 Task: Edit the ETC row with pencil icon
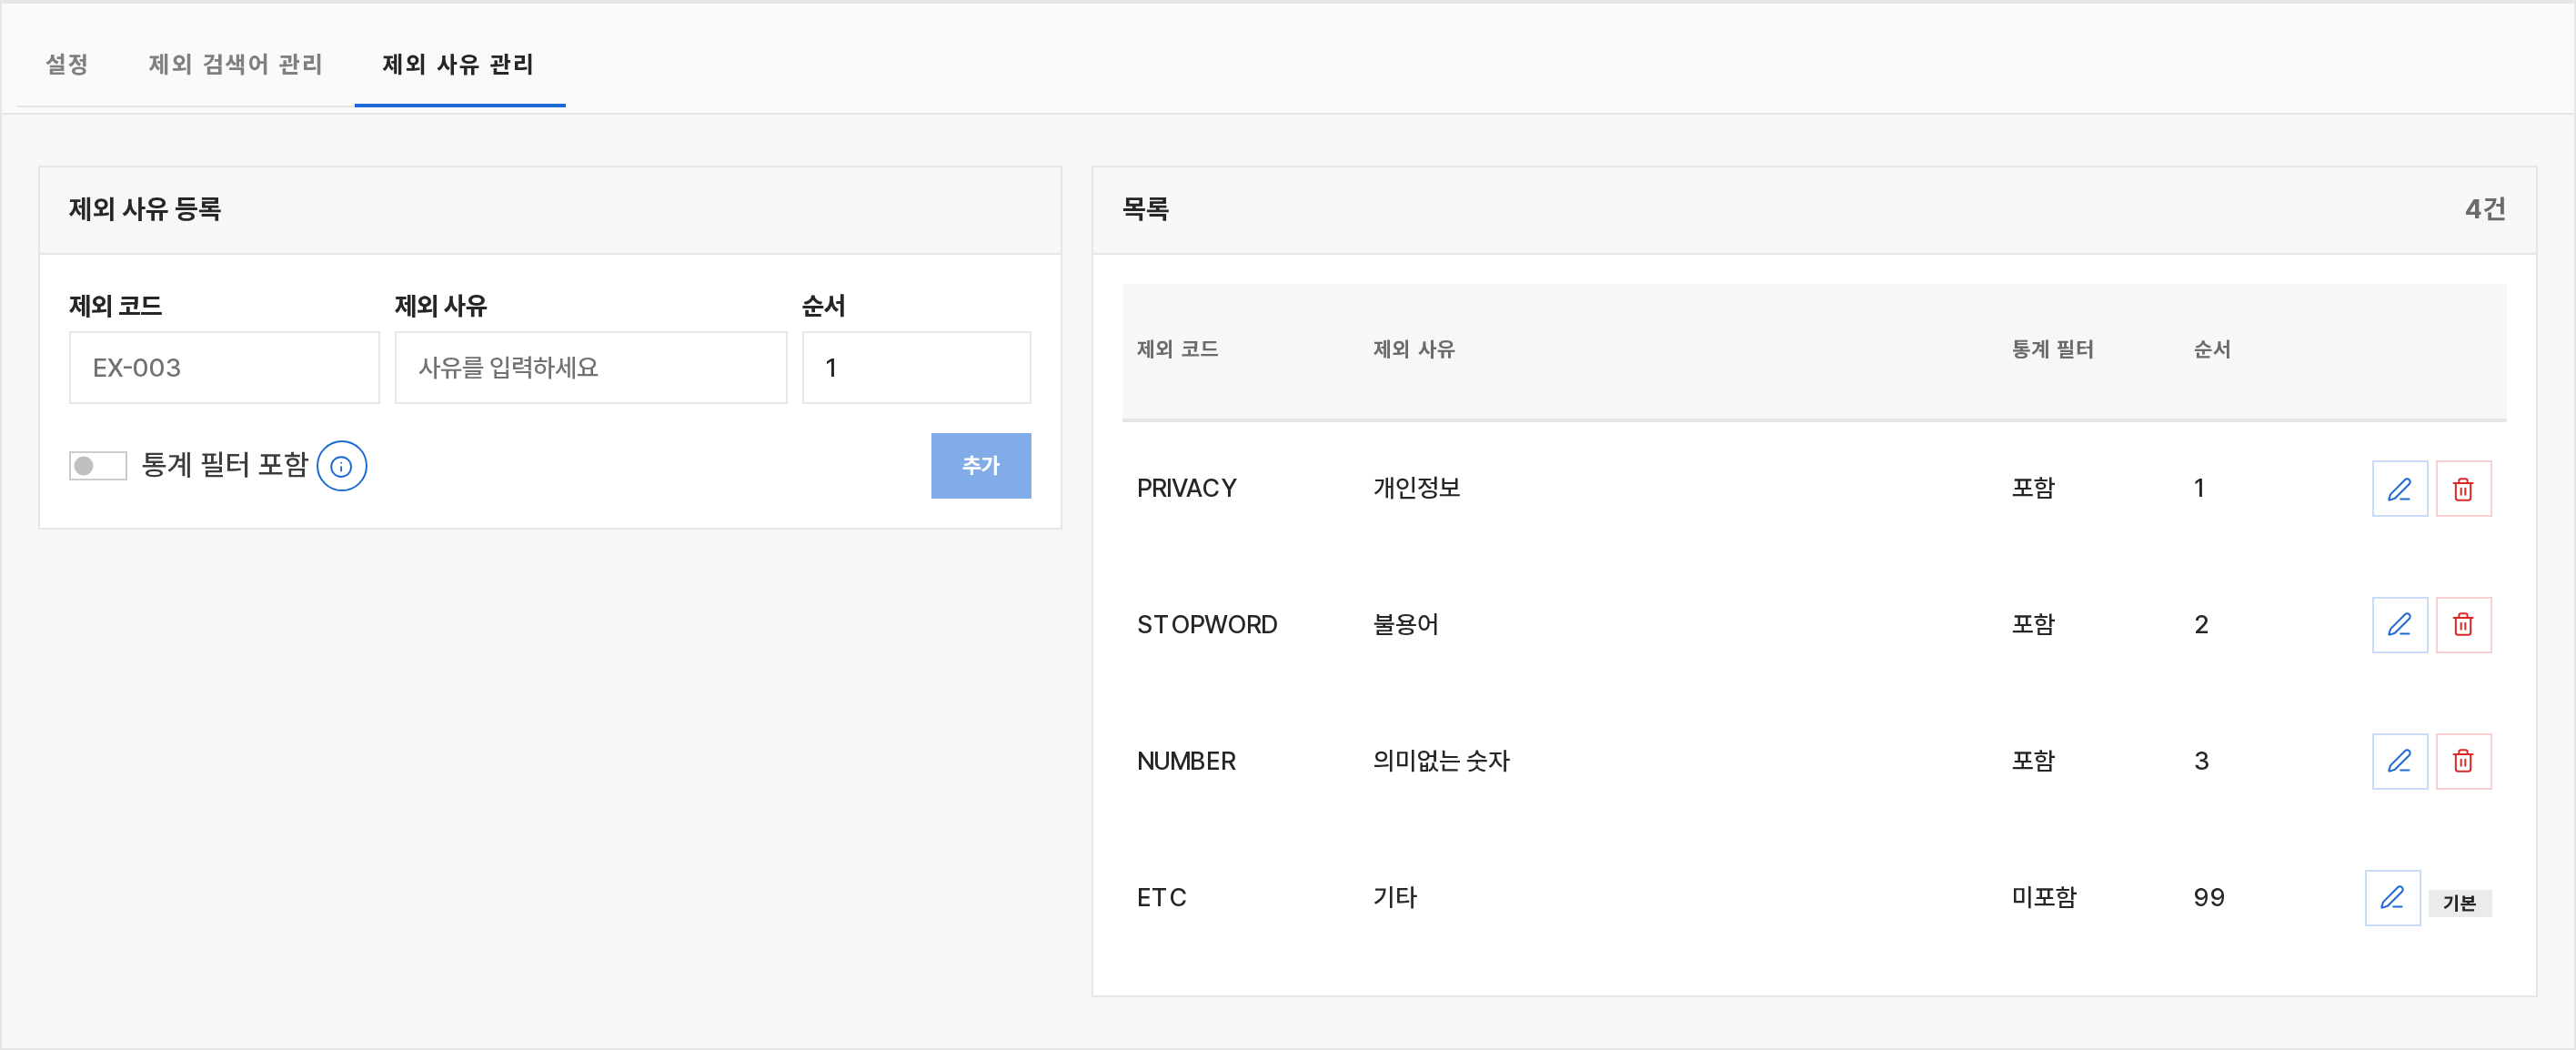coord(2392,898)
